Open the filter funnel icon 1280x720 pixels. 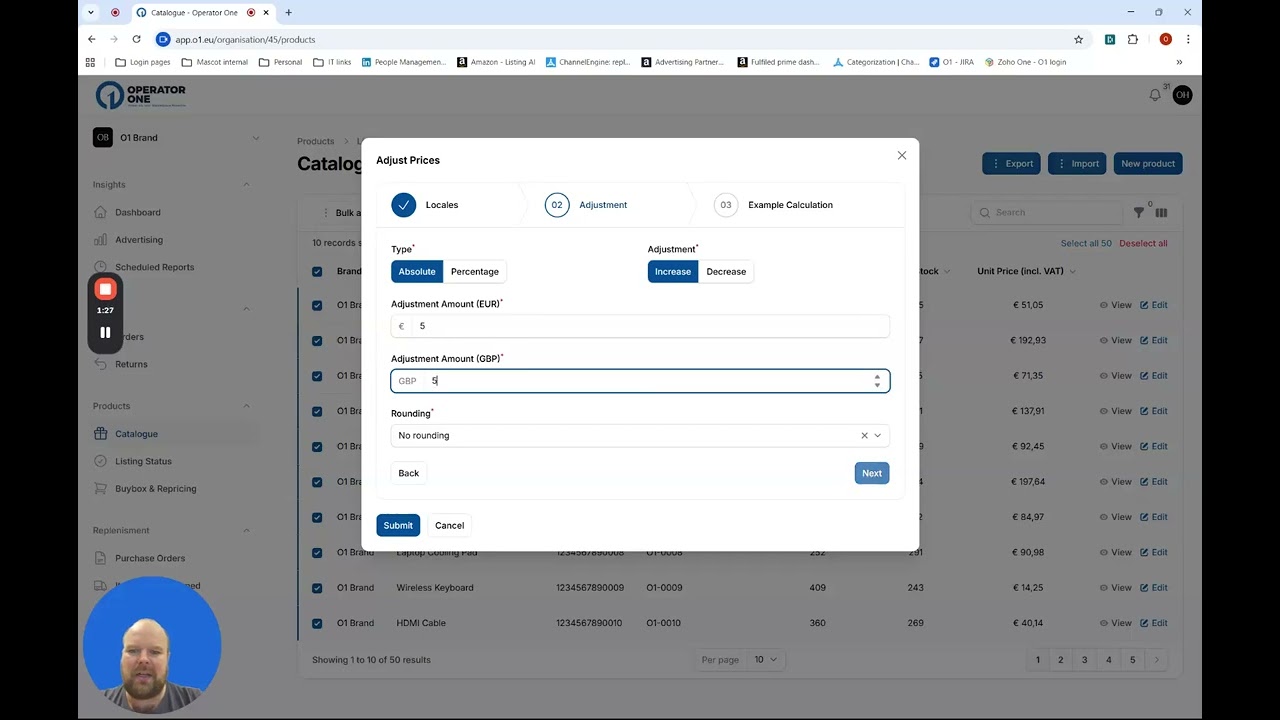point(1139,212)
